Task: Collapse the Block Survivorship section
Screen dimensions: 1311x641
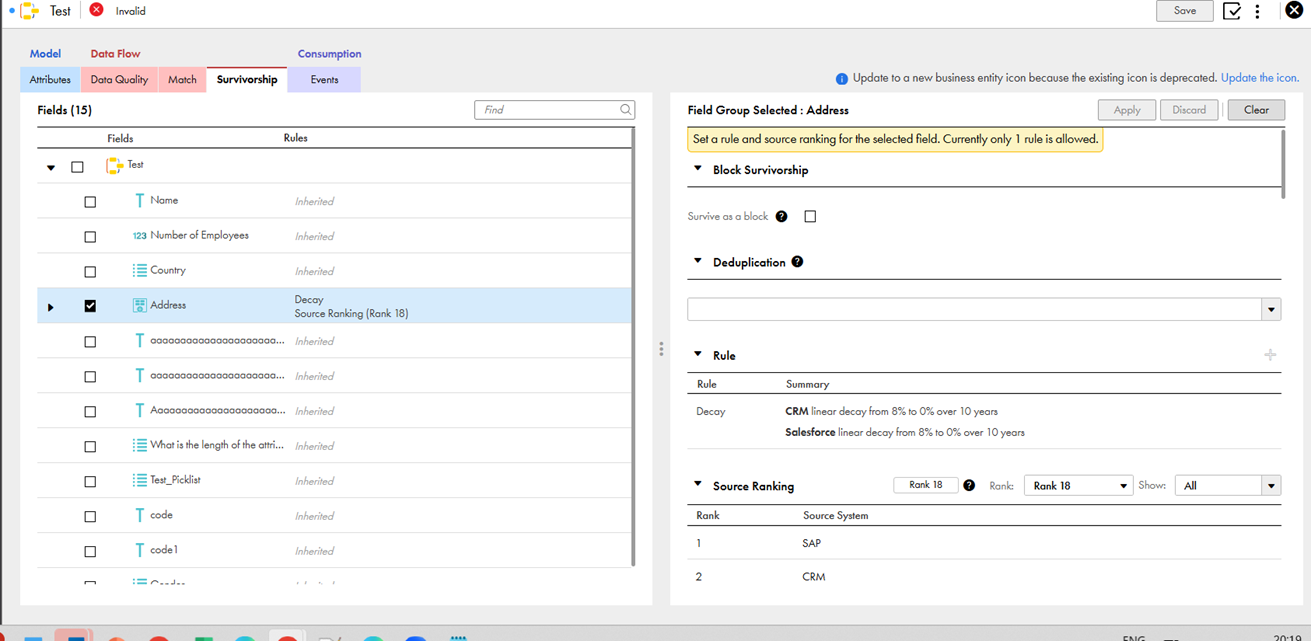Action: [x=698, y=169]
